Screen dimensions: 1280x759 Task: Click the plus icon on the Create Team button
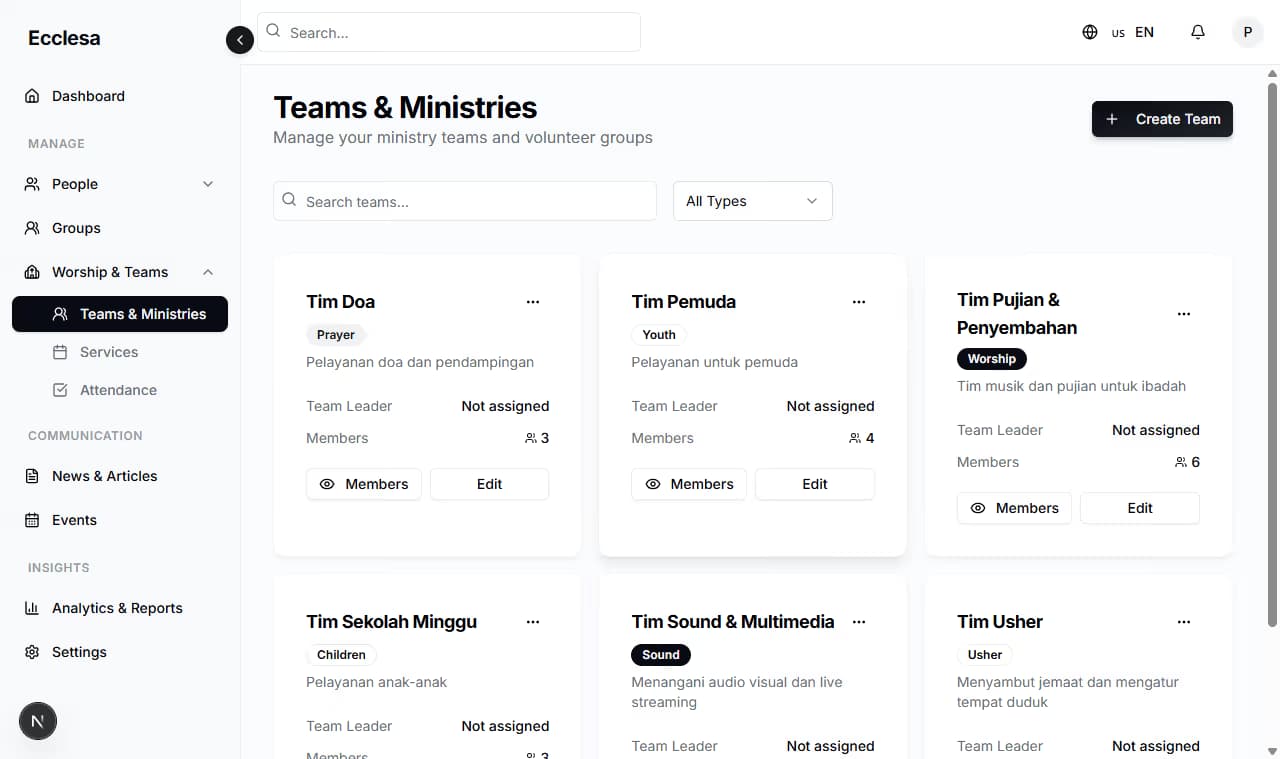point(1112,119)
